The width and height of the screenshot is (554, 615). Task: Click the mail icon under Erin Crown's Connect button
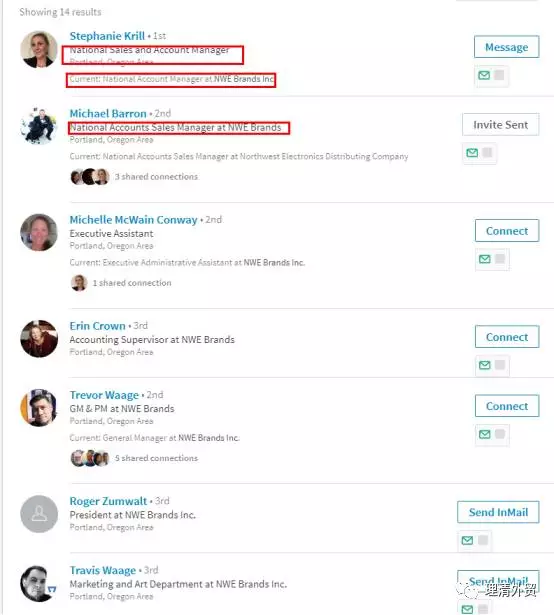(x=485, y=365)
